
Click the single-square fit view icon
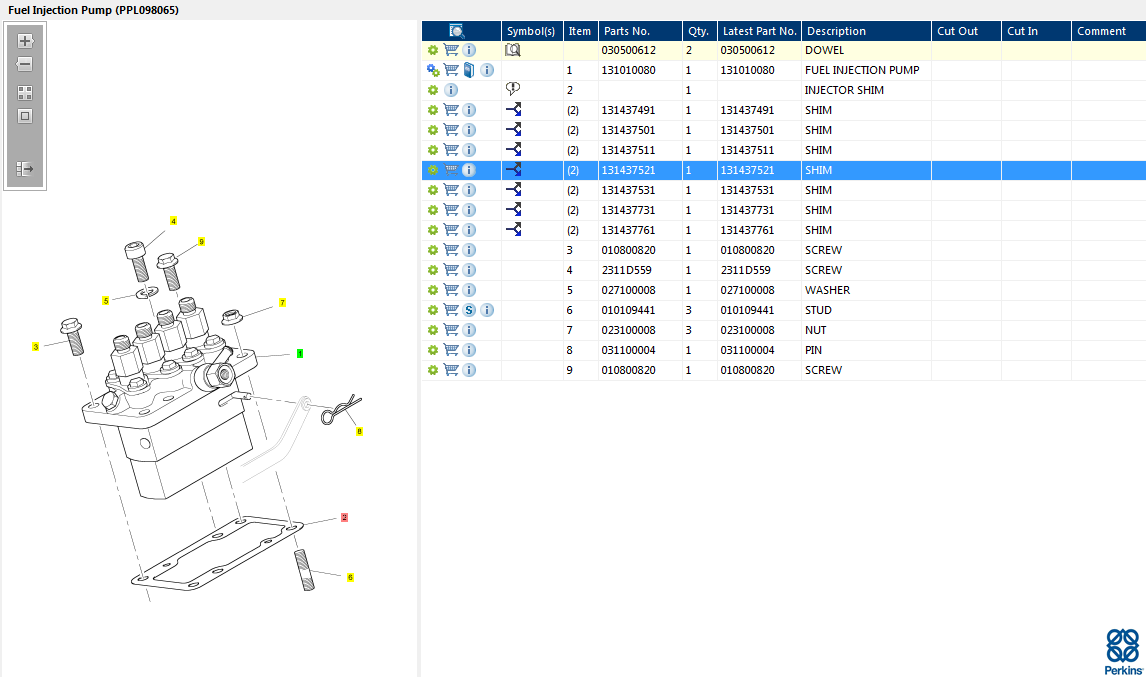pos(25,116)
